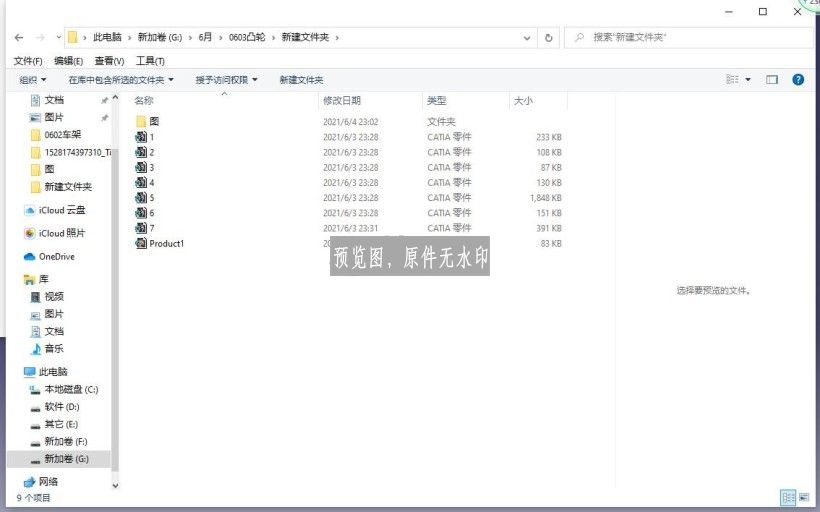Navigate to 新加卷 (G:) in address bar

pyautogui.click(x=160, y=38)
